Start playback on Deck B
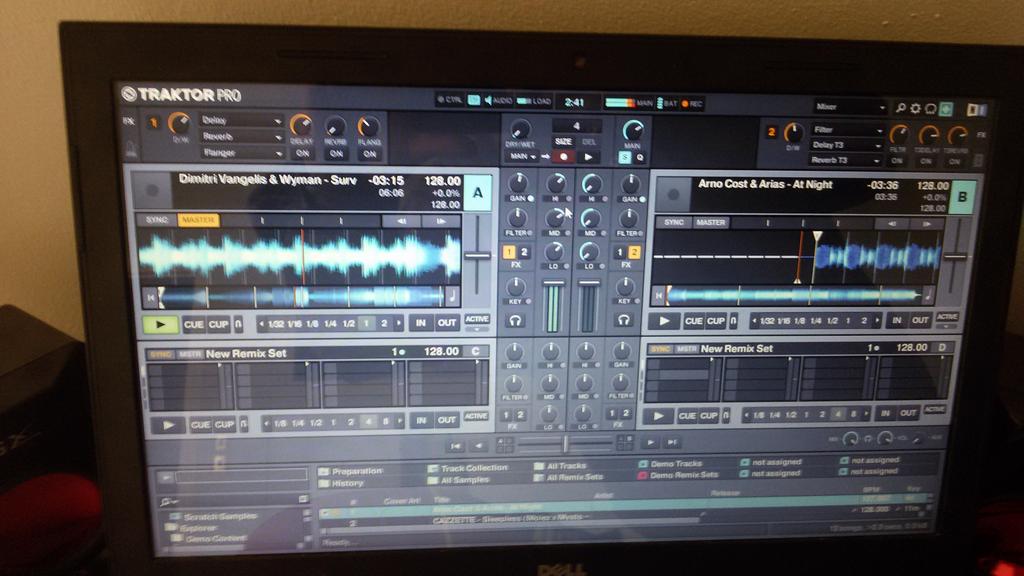 664,321
